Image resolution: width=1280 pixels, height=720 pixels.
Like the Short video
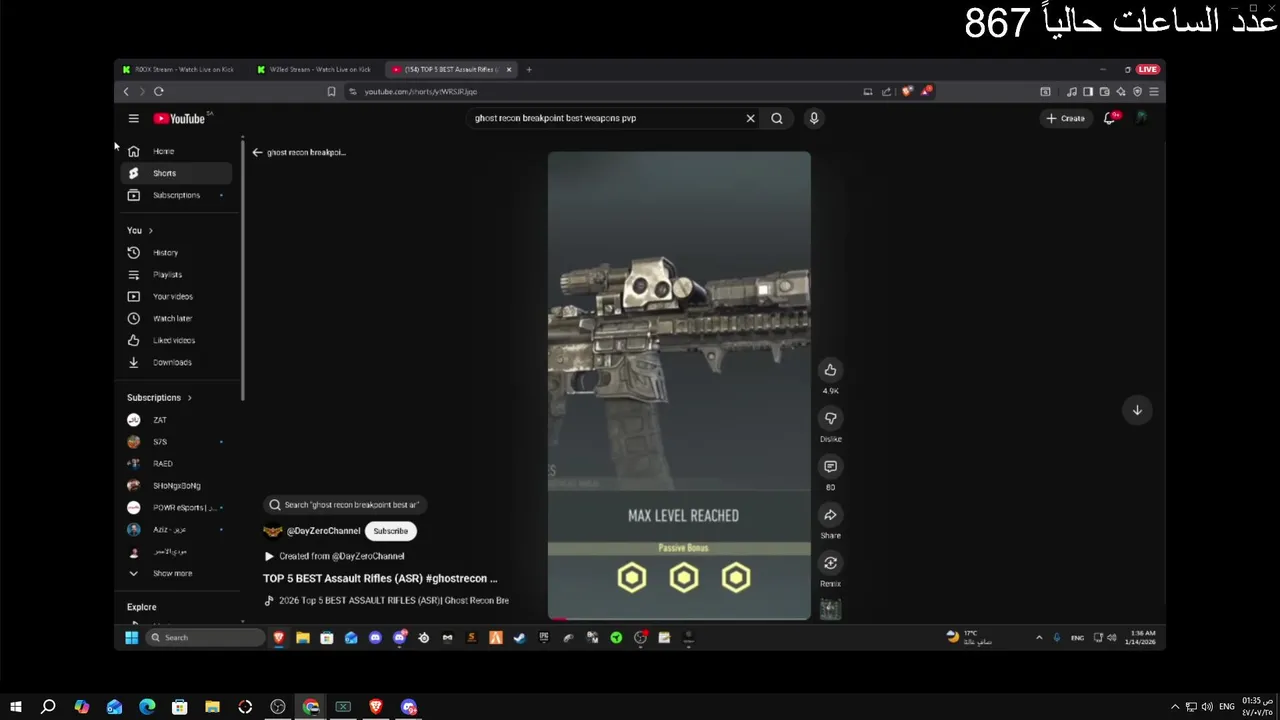click(830, 370)
